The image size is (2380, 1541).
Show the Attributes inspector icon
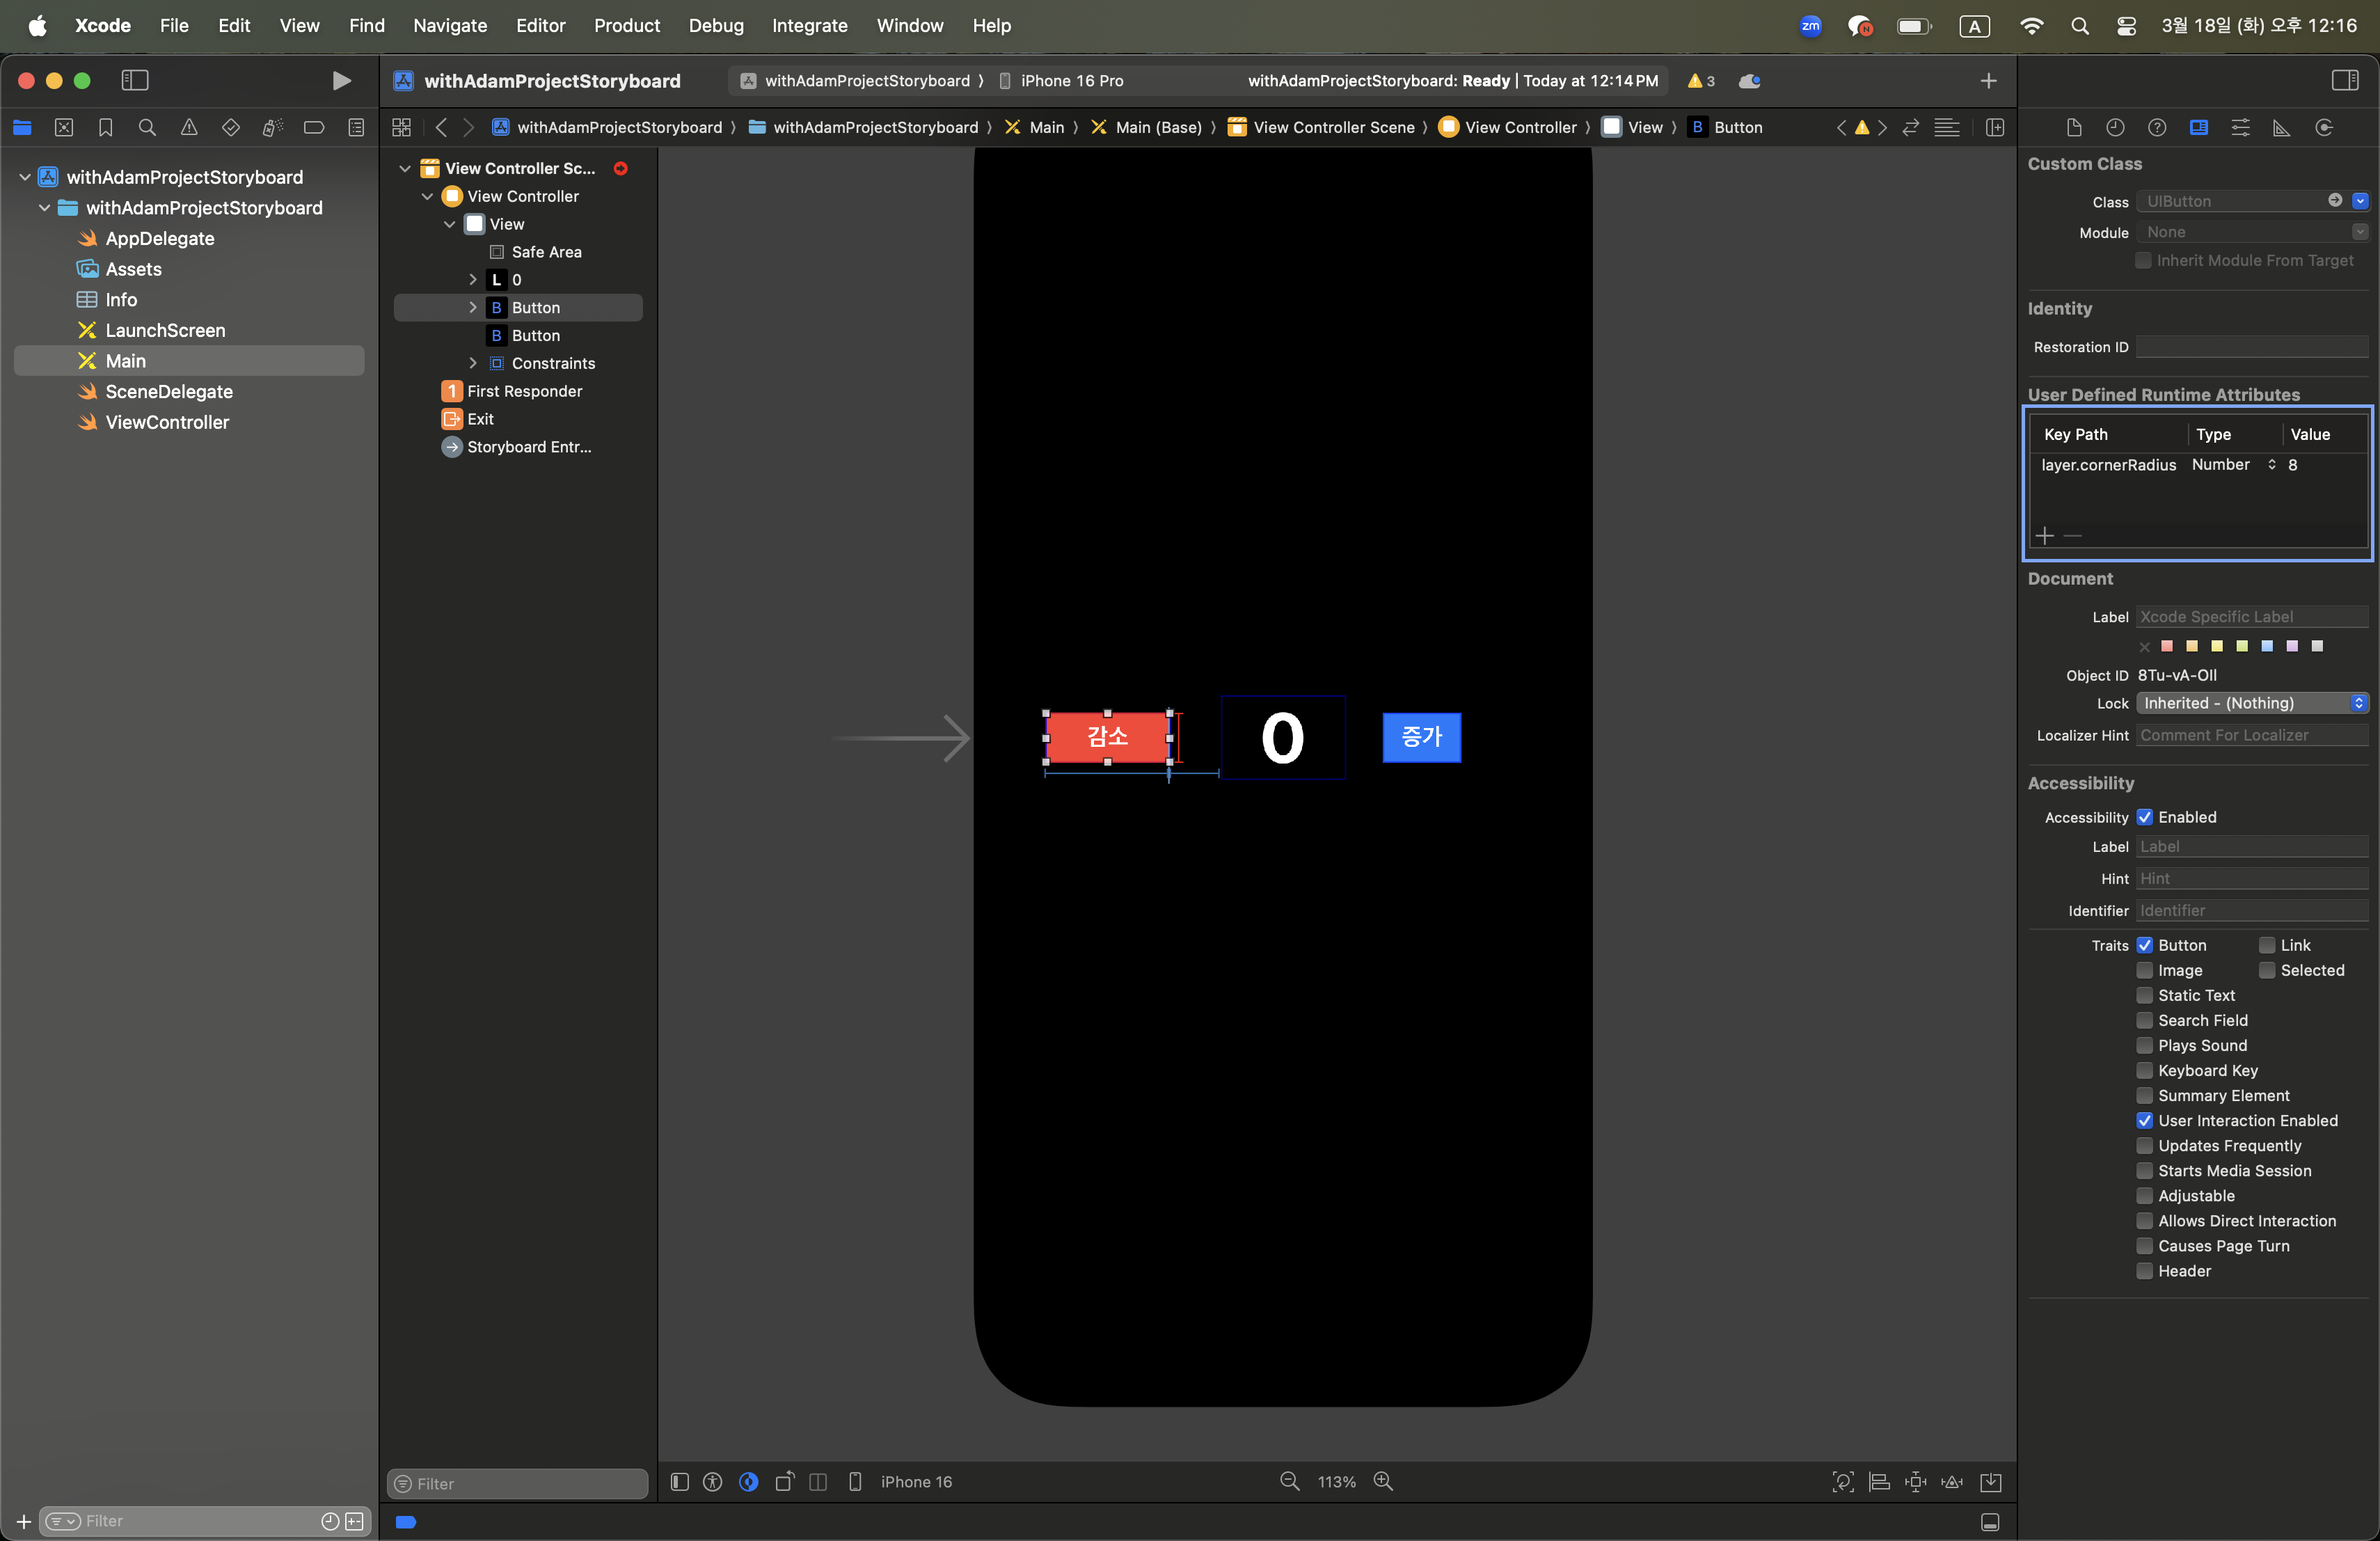pyautogui.click(x=2240, y=127)
